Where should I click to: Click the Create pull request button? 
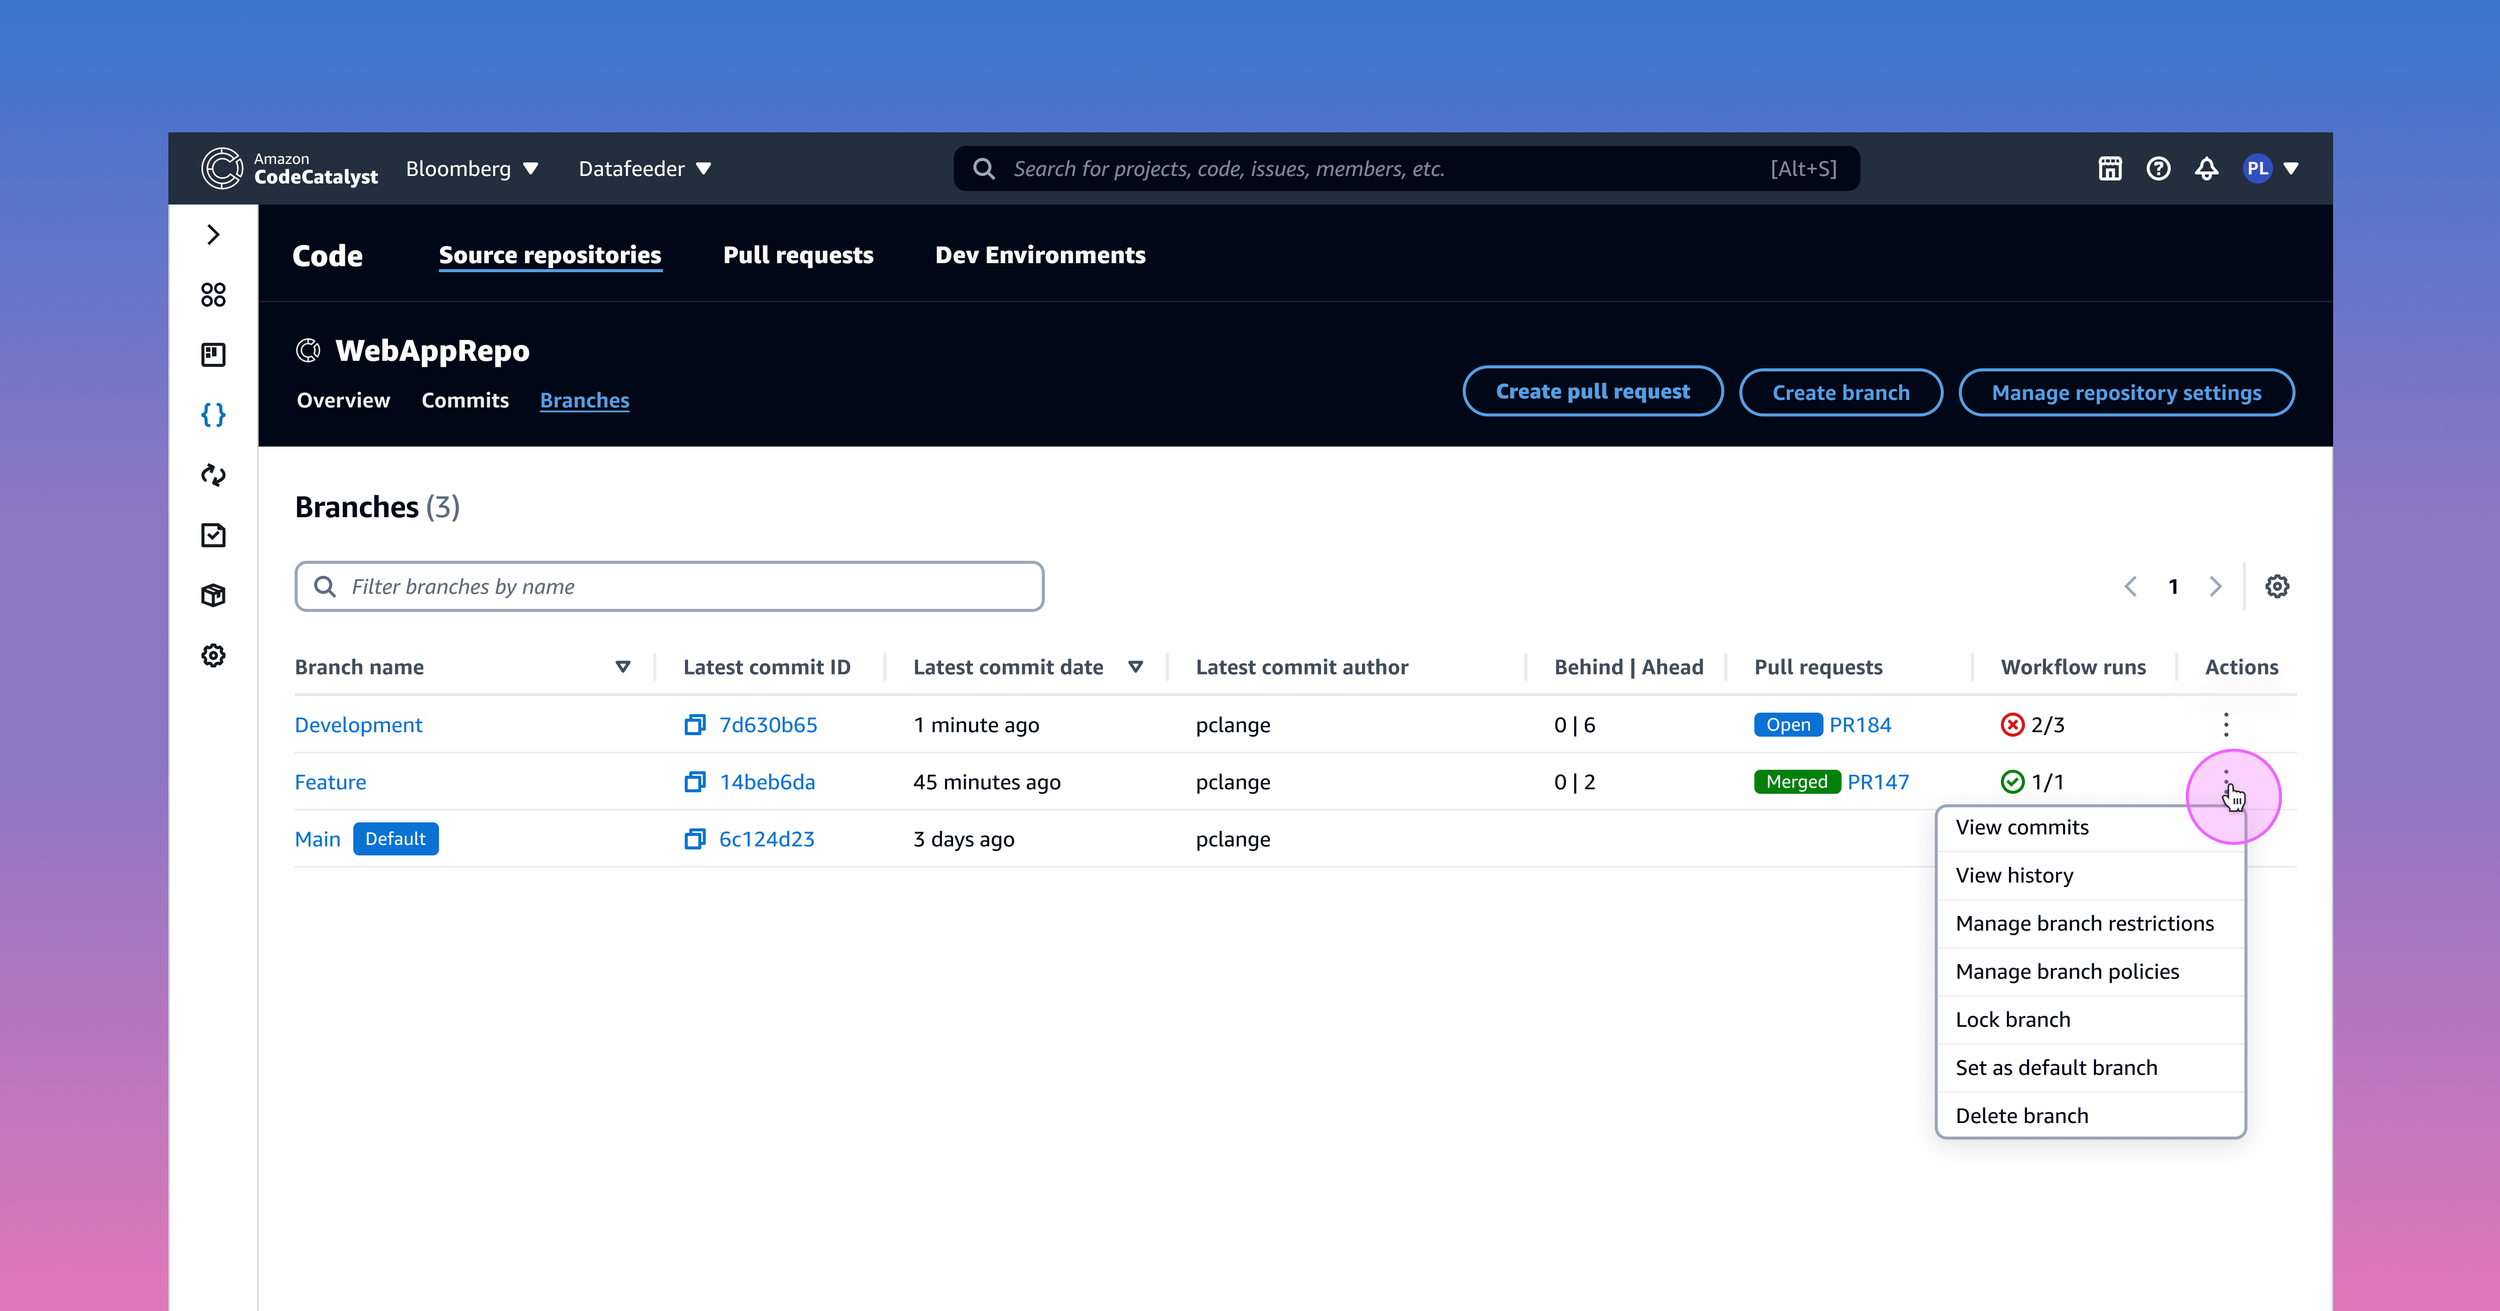(1592, 392)
